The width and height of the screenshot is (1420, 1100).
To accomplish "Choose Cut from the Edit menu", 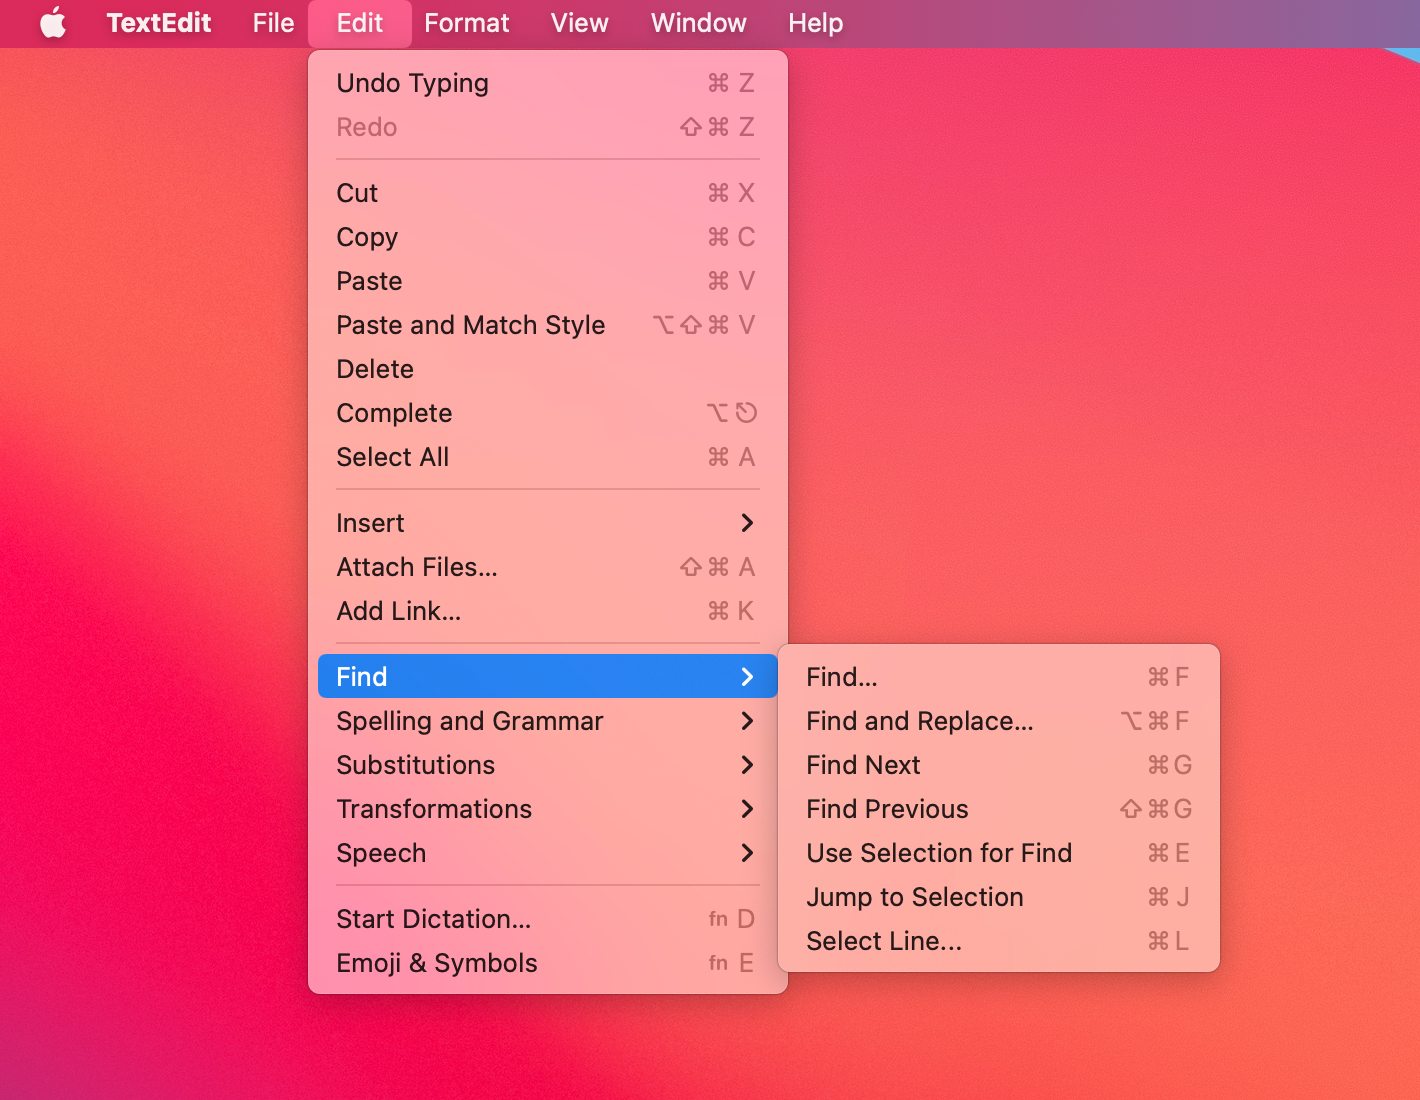I will 548,193.
